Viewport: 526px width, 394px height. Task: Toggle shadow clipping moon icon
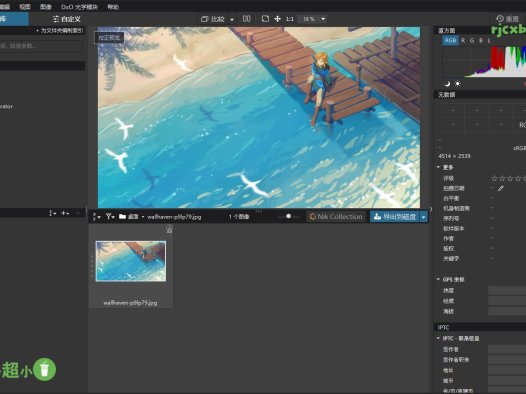(447, 83)
